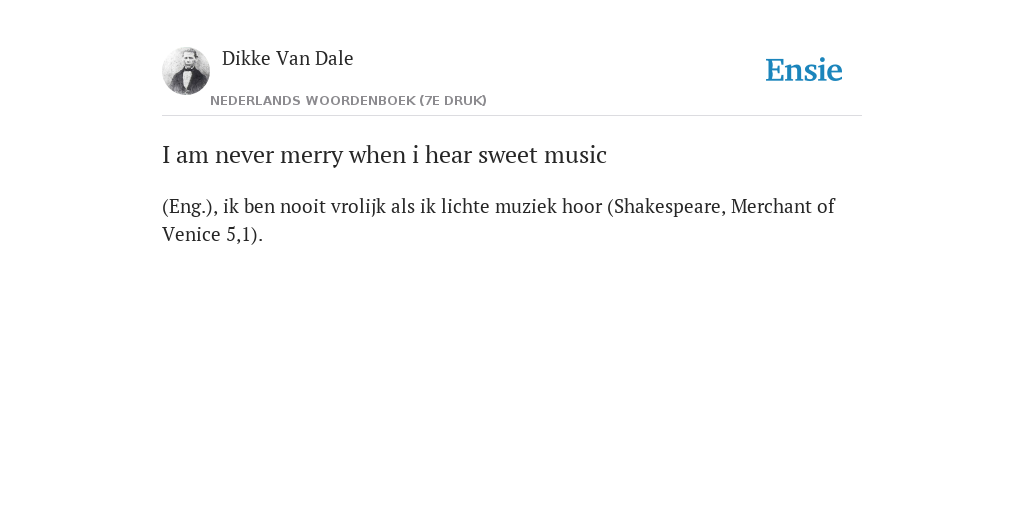Open the Dikke Van Dale portrait avatar
This screenshot has height=512, width=1024.
point(186,71)
